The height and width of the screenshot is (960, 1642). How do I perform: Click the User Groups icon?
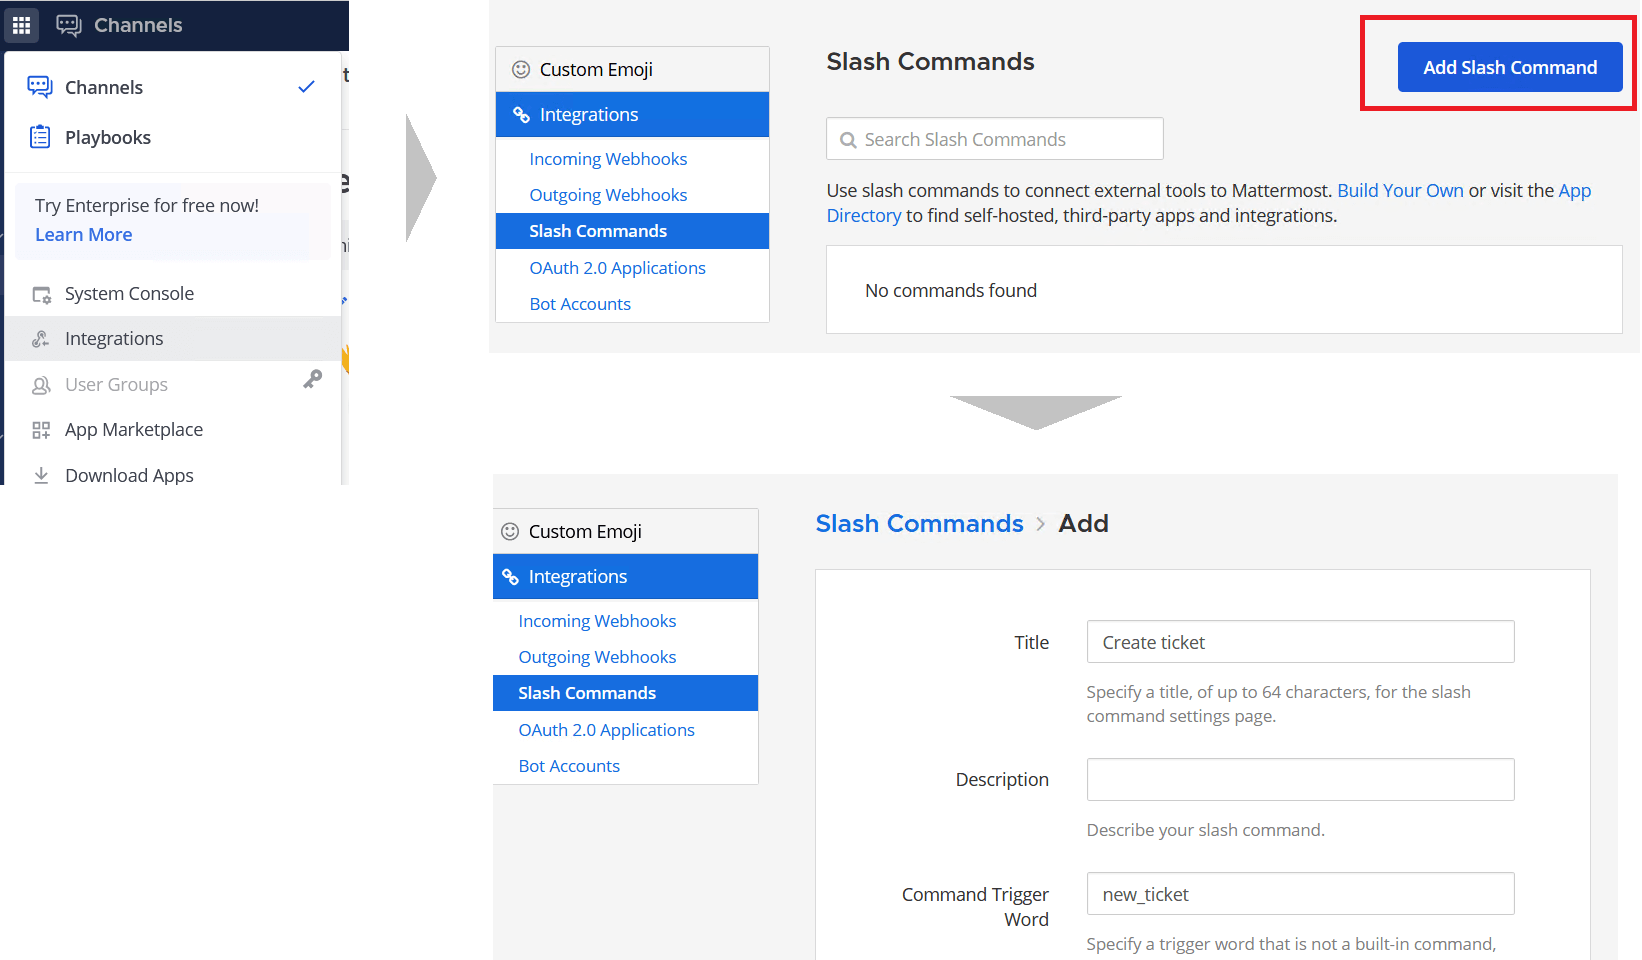pyautogui.click(x=41, y=385)
